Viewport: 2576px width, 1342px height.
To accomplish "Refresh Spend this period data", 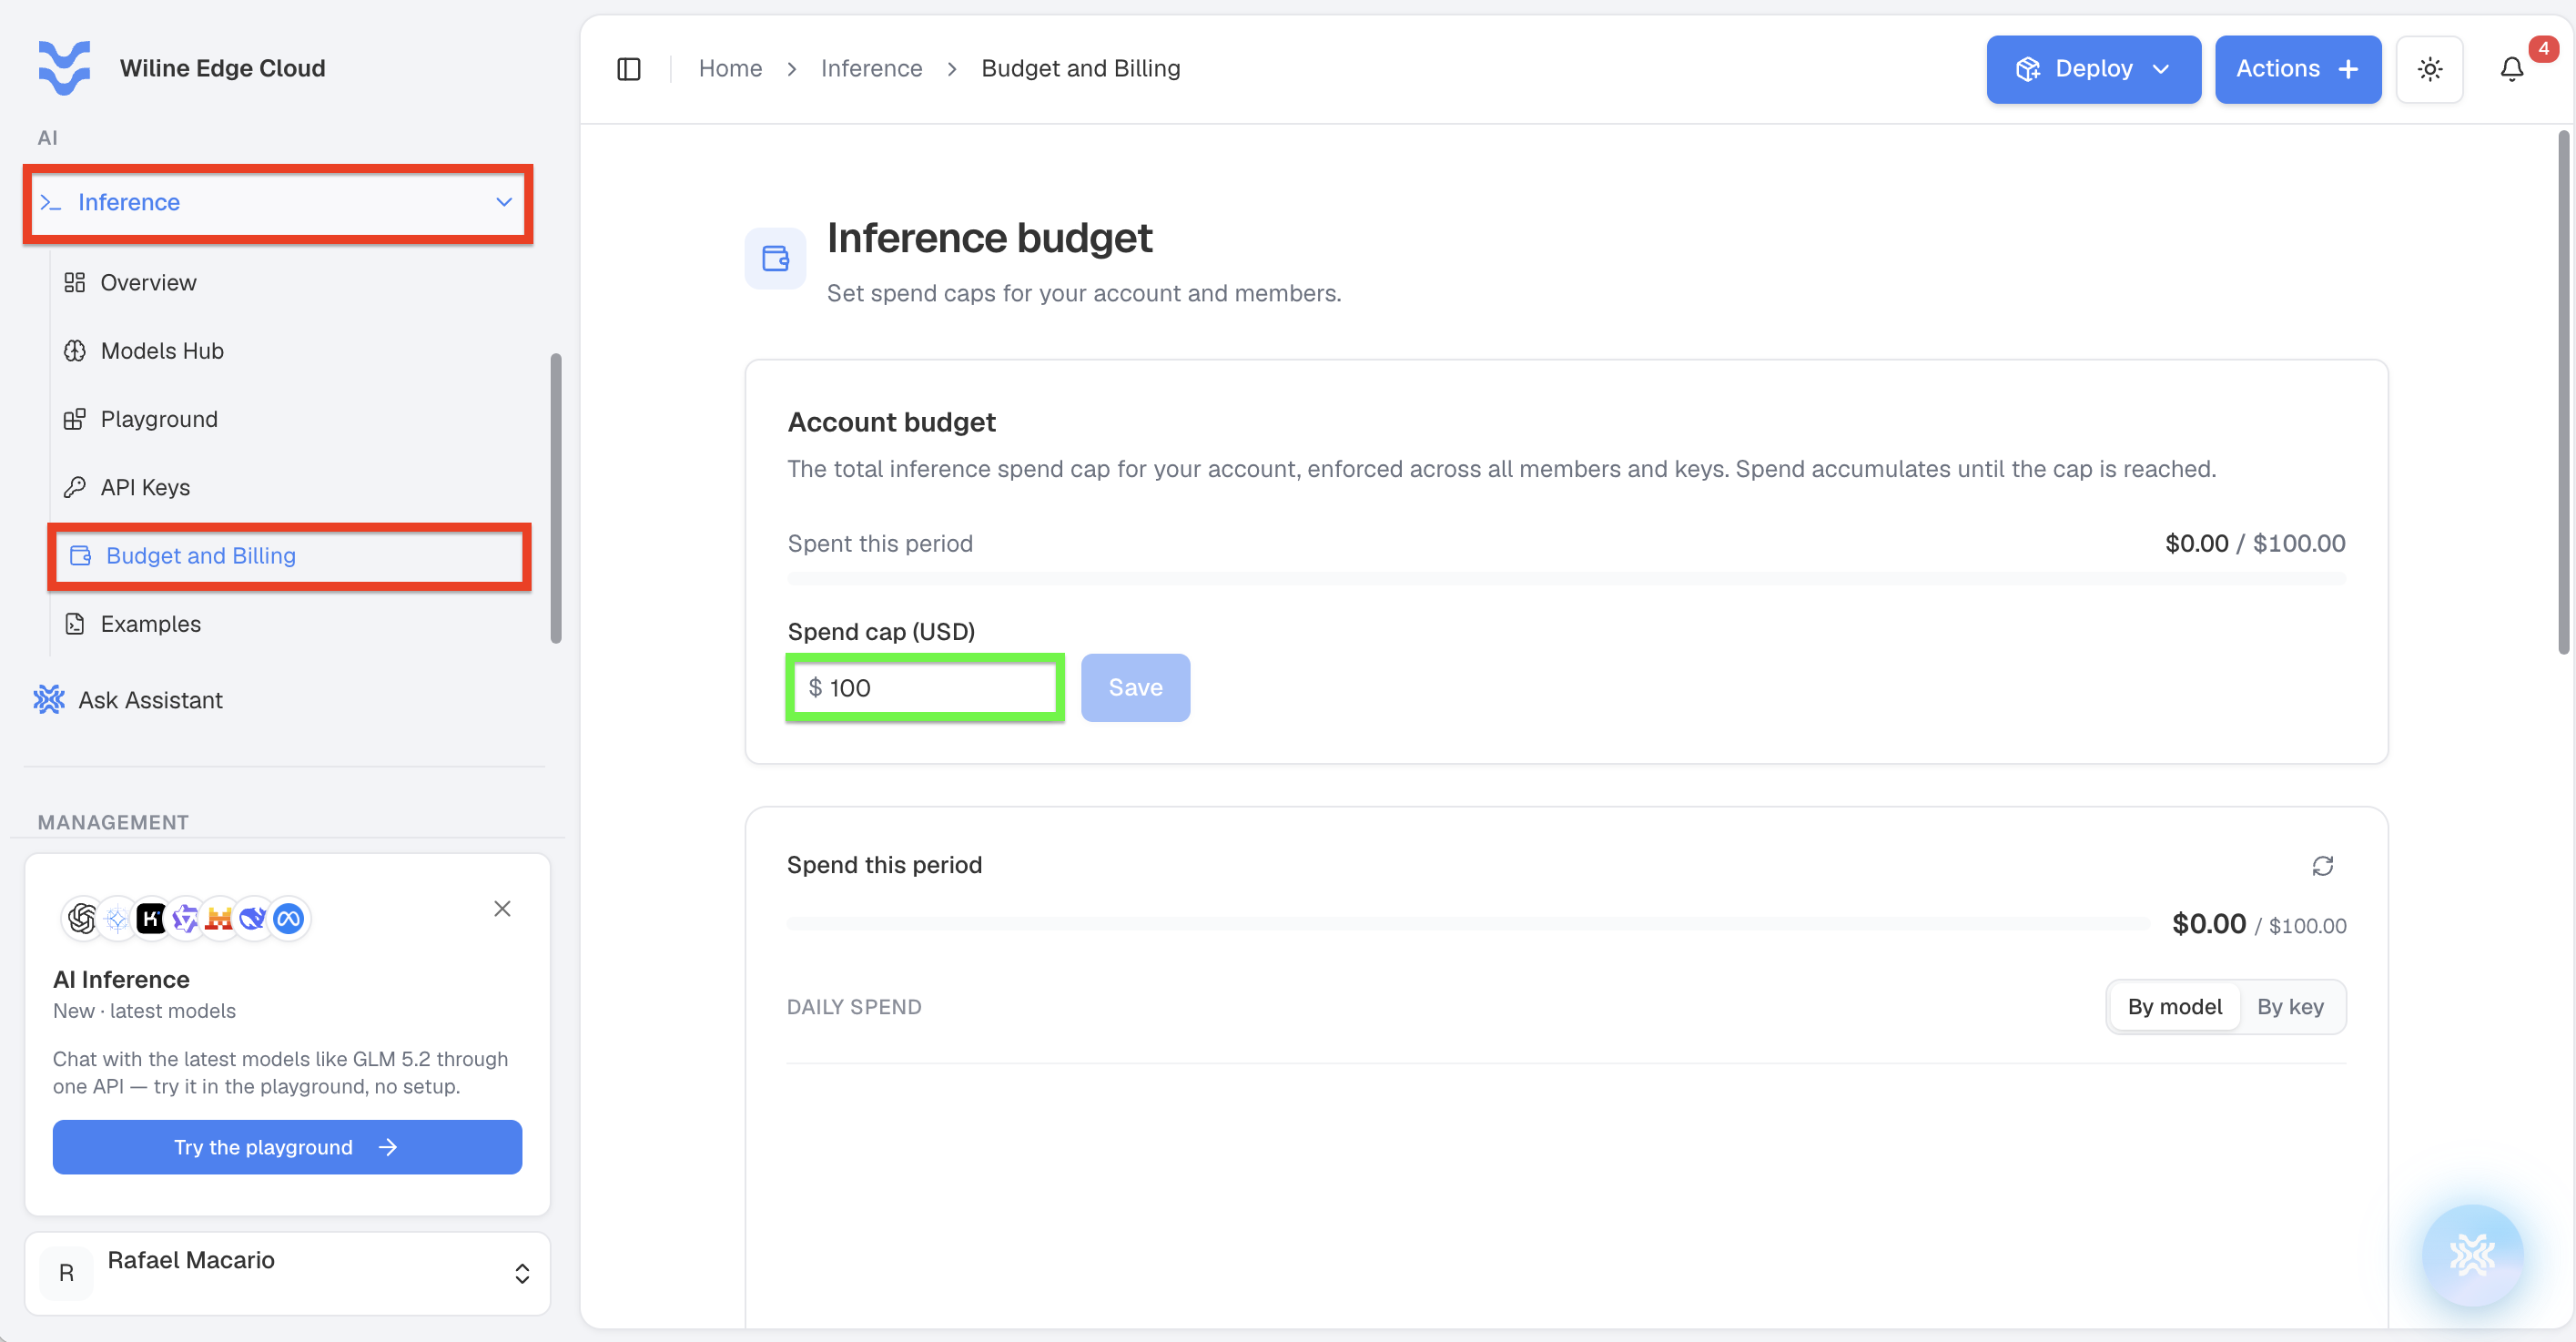I will 2323,865.
